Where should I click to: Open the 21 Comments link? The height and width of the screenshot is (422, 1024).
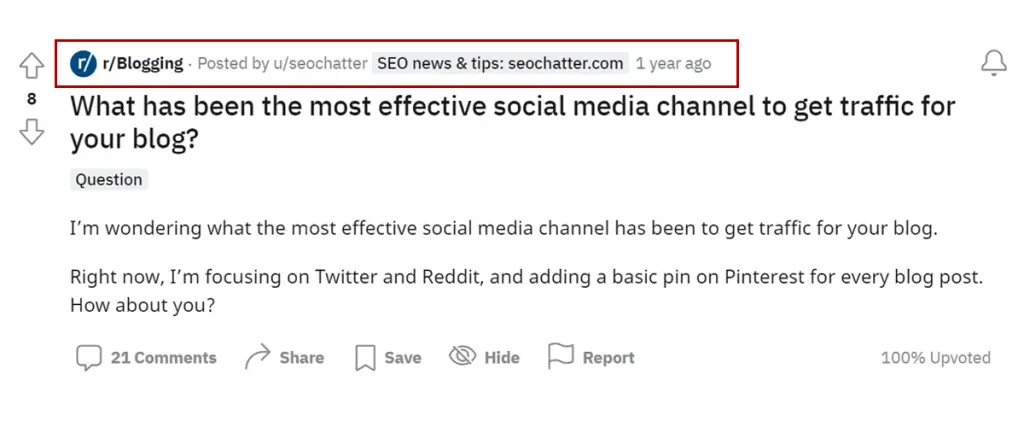pyautogui.click(x=163, y=358)
